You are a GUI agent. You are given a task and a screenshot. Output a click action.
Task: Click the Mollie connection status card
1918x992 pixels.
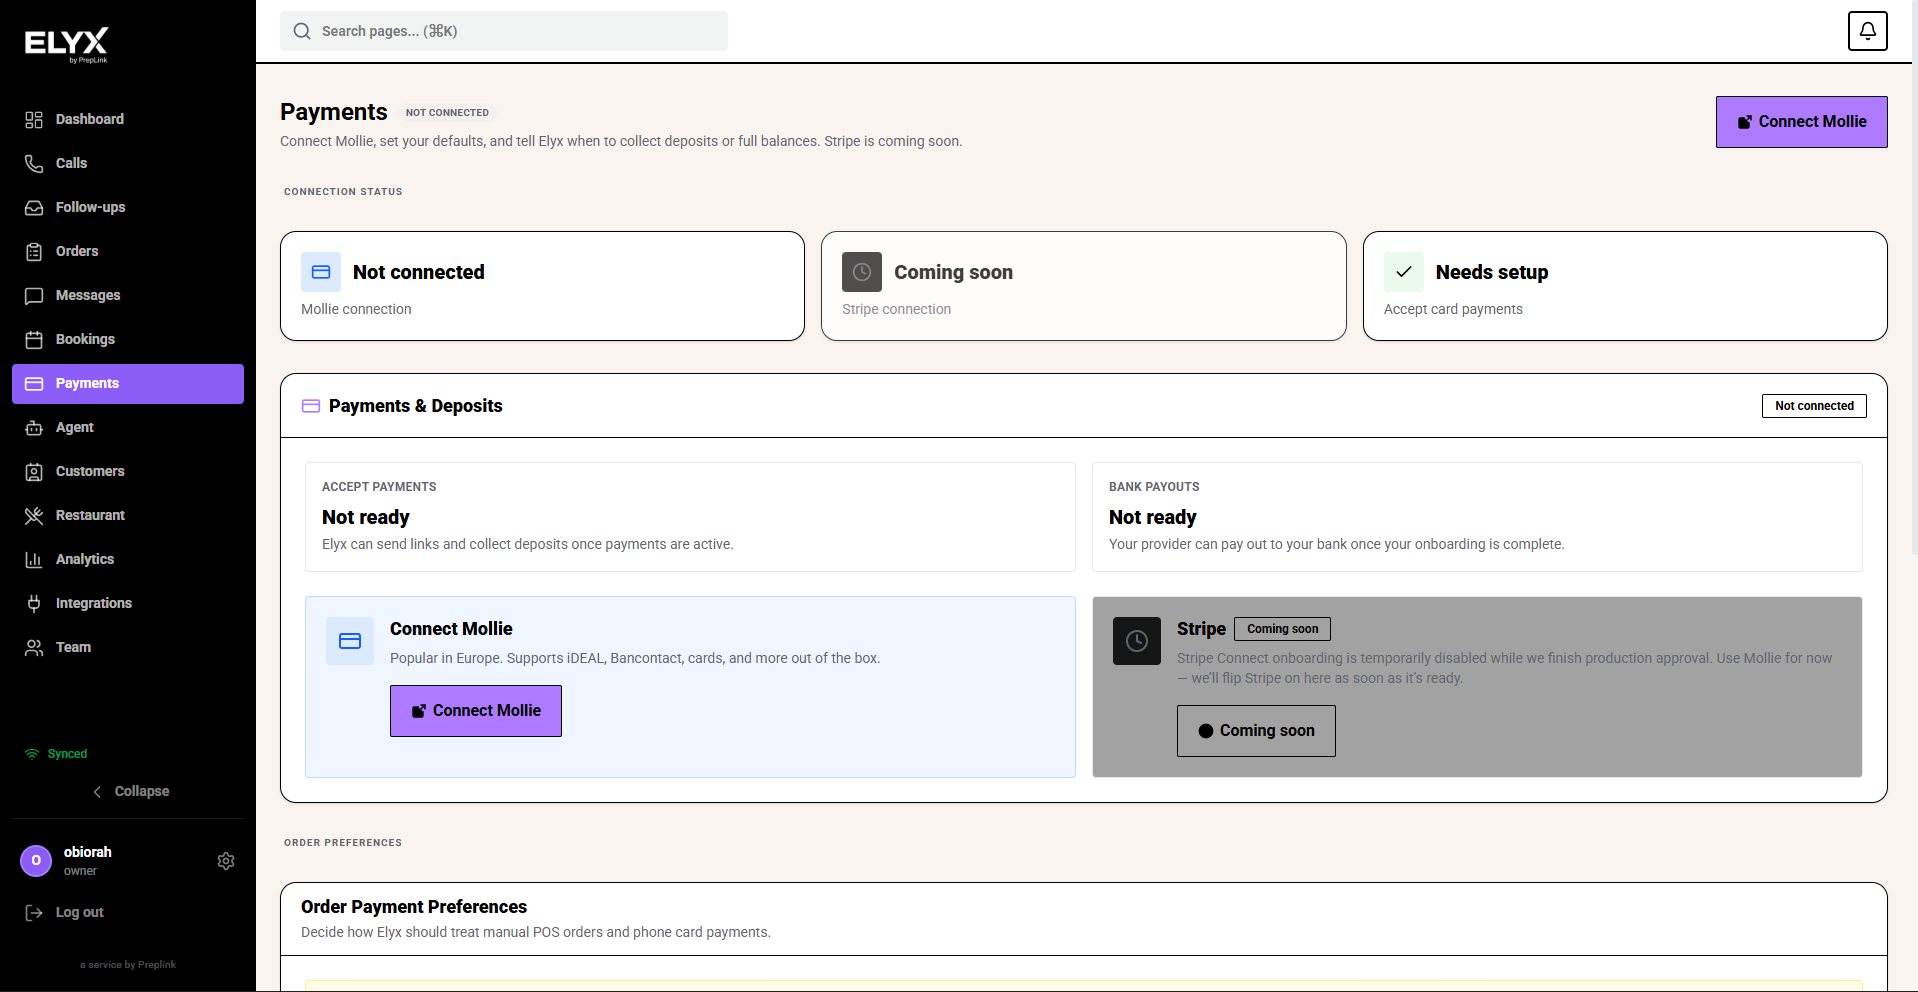[x=542, y=286]
